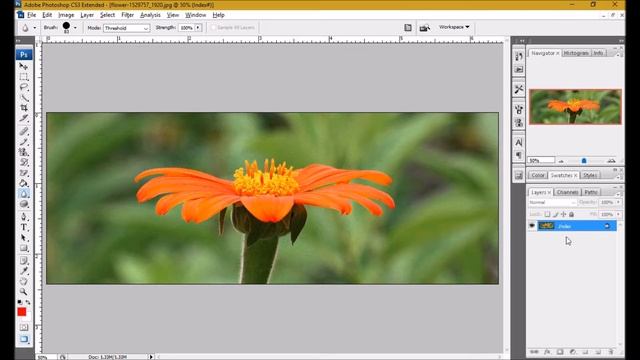This screenshot has width=640, height=360.
Task: Switch to the Channels tab
Action: 567,192
